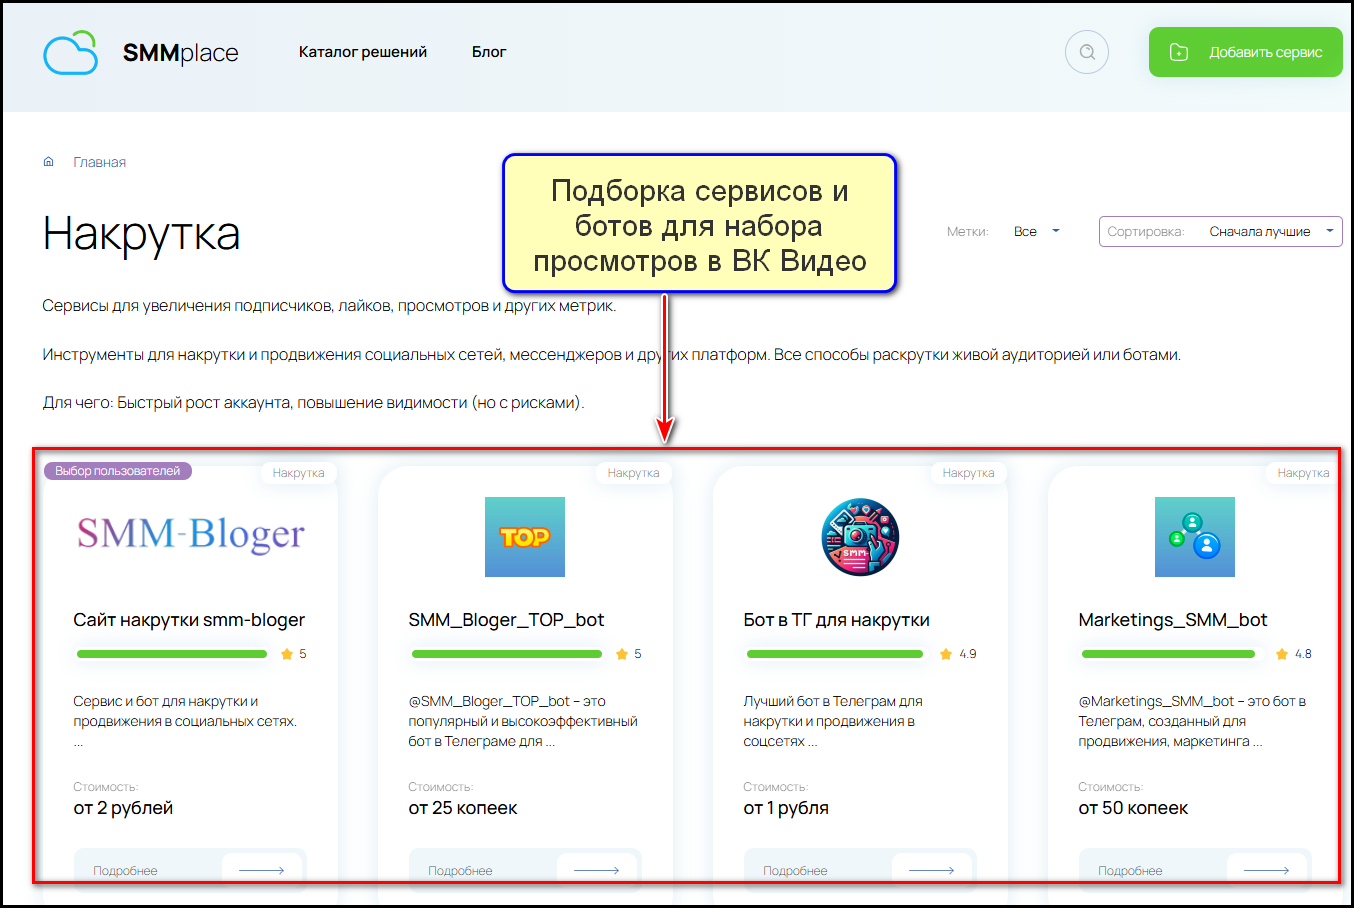Image resolution: width=1354 pixels, height=908 pixels.
Task: Open the search magnifier icon
Action: (x=1087, y=52)
